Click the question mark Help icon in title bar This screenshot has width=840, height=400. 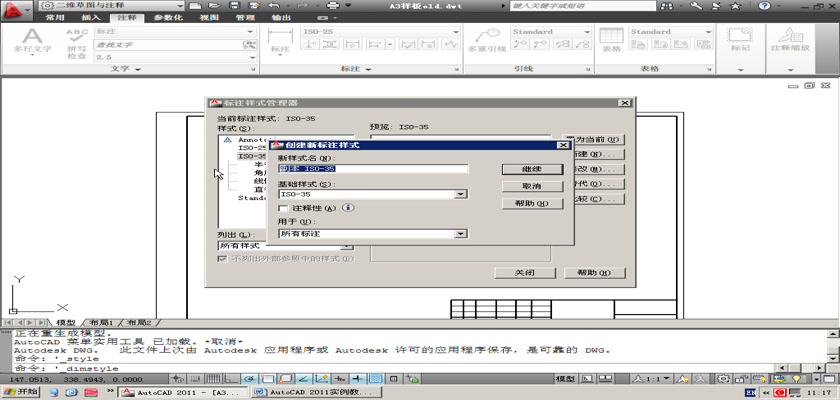[764, 6]
